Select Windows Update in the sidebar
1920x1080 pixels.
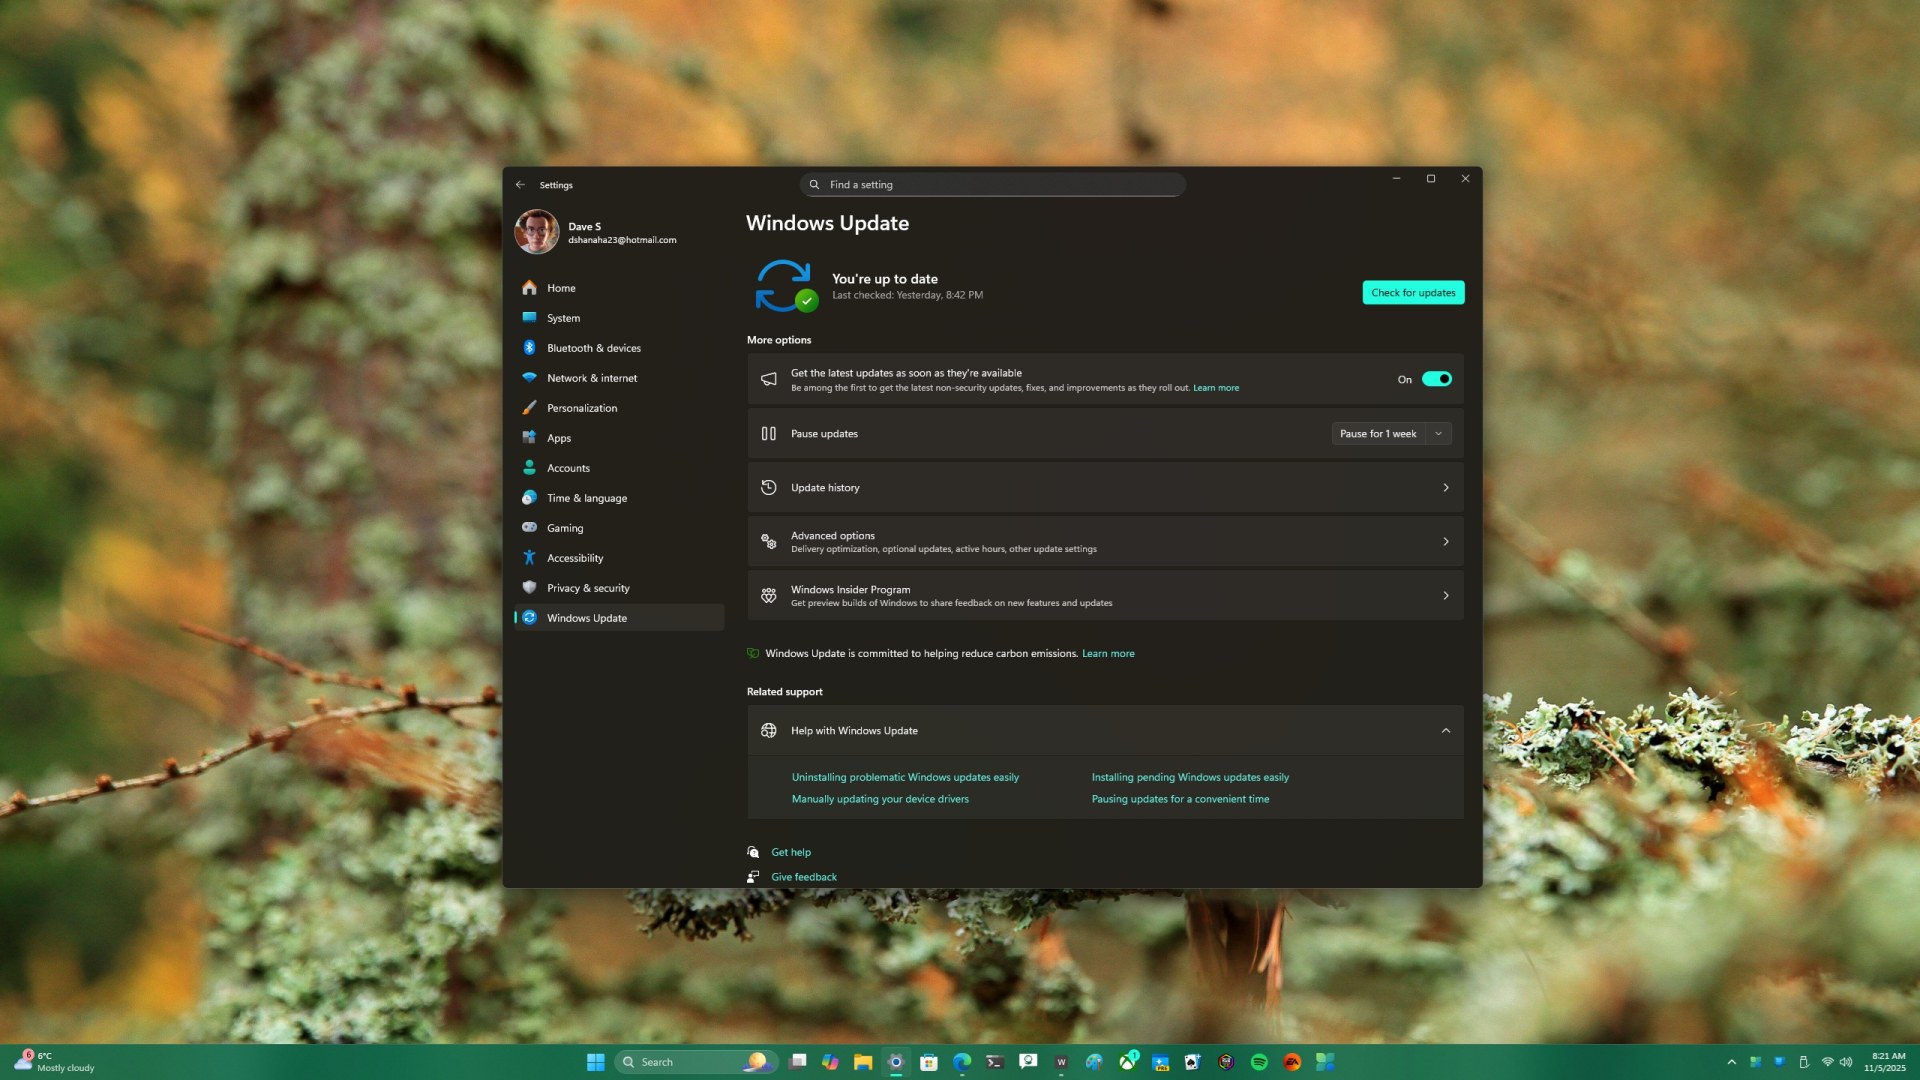619,618
